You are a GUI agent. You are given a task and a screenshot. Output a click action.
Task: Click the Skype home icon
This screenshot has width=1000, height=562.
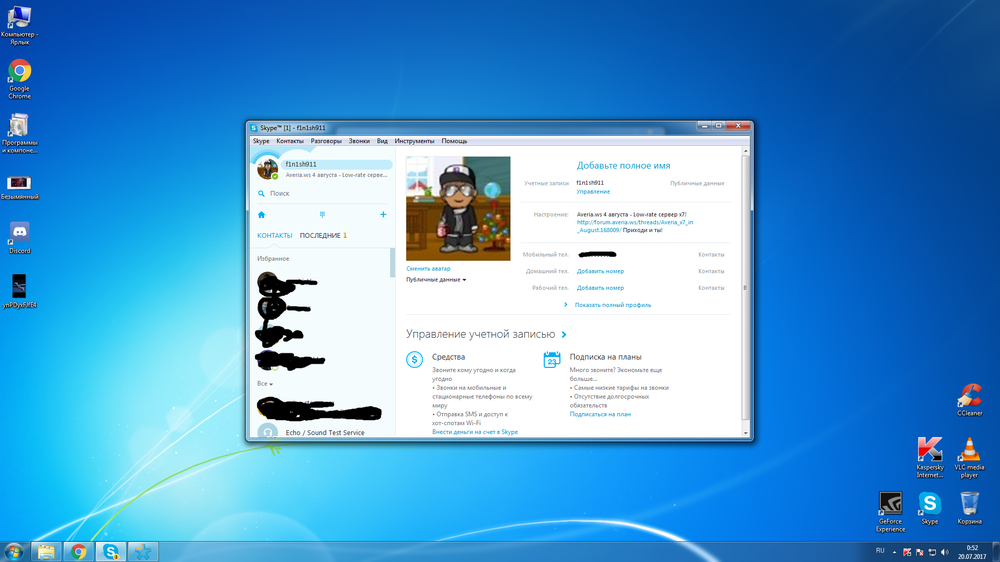(x=262, y=214)
